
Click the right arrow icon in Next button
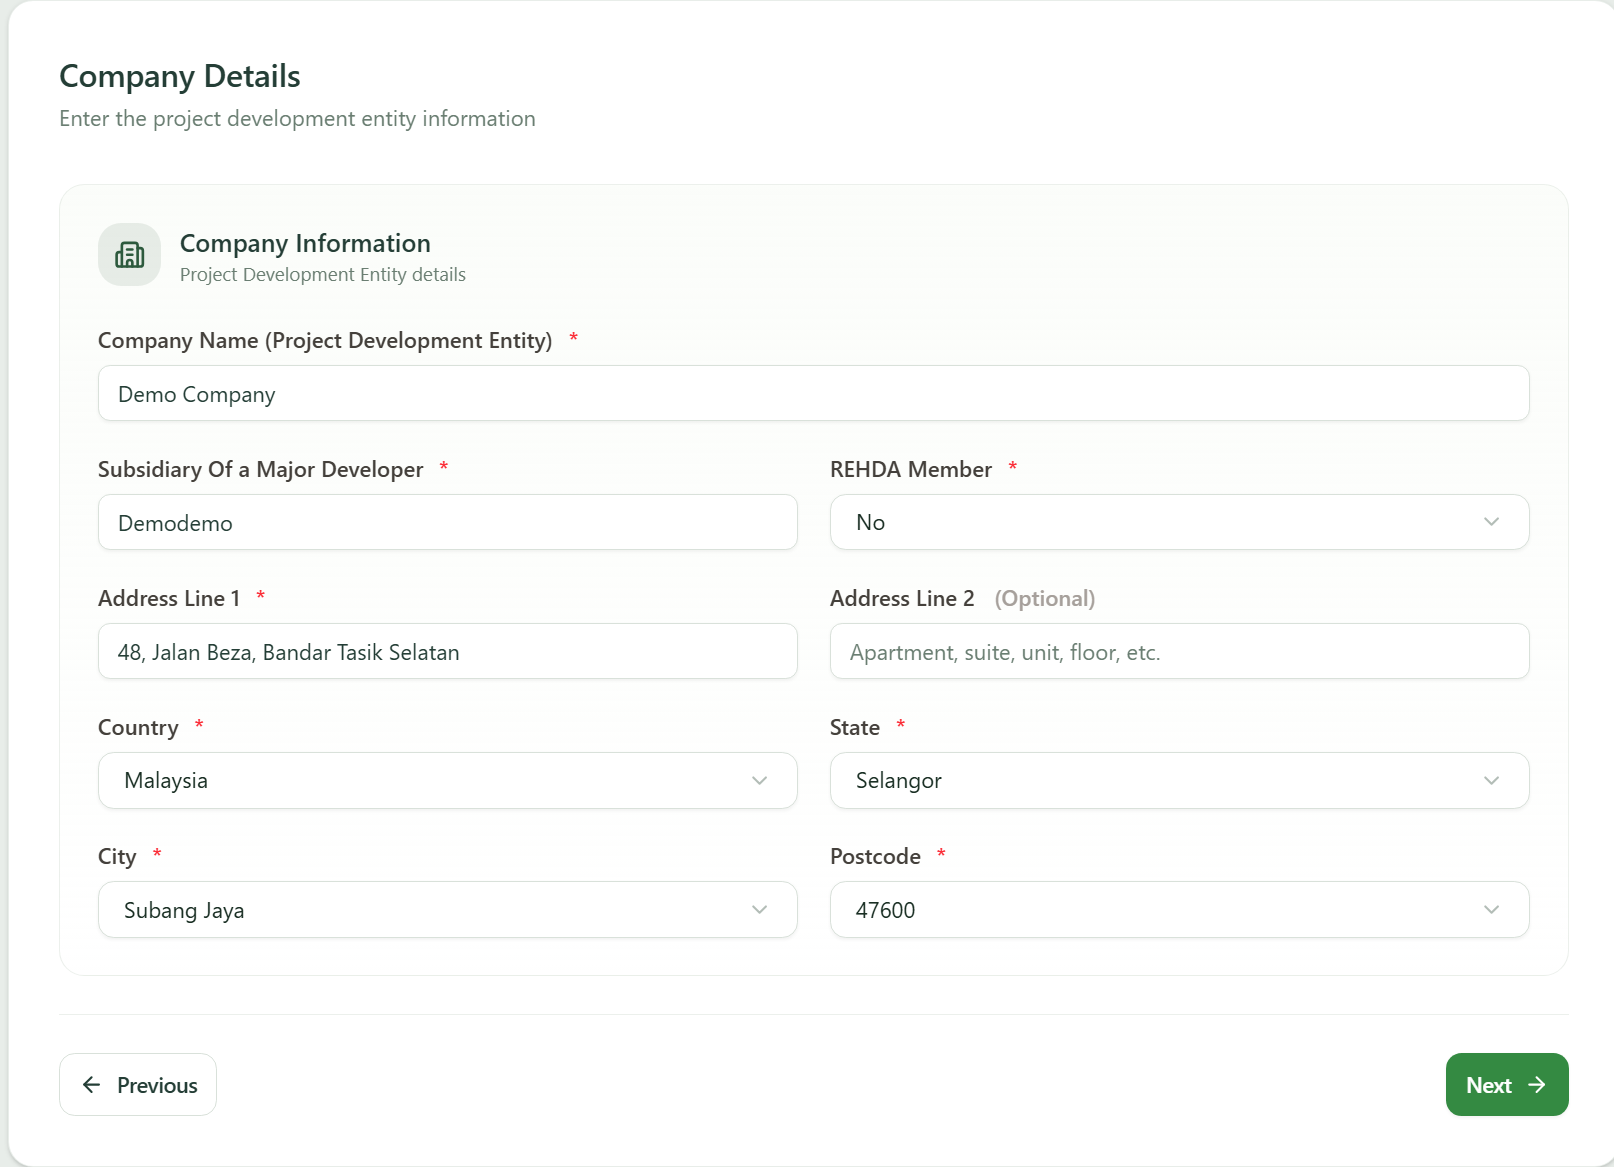pyautogui.click(x=1537, y=1085)
